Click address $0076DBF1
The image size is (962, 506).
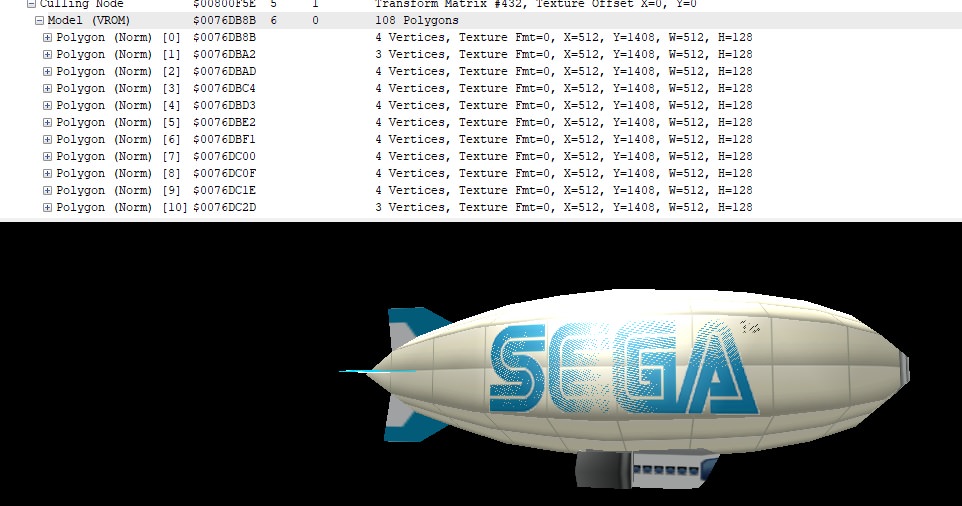225,140
